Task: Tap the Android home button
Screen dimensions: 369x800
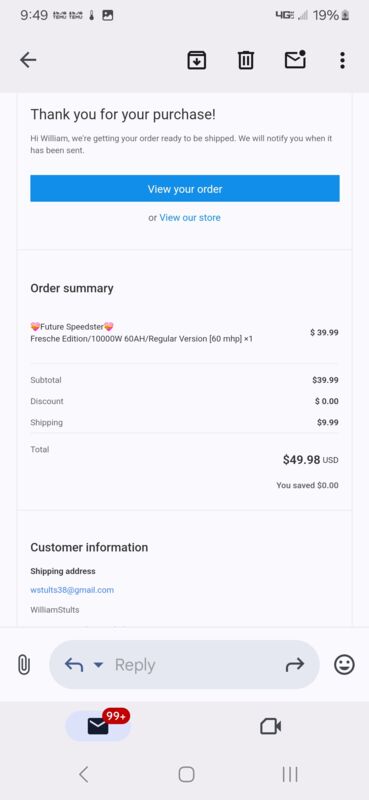Action: point(186,774)
